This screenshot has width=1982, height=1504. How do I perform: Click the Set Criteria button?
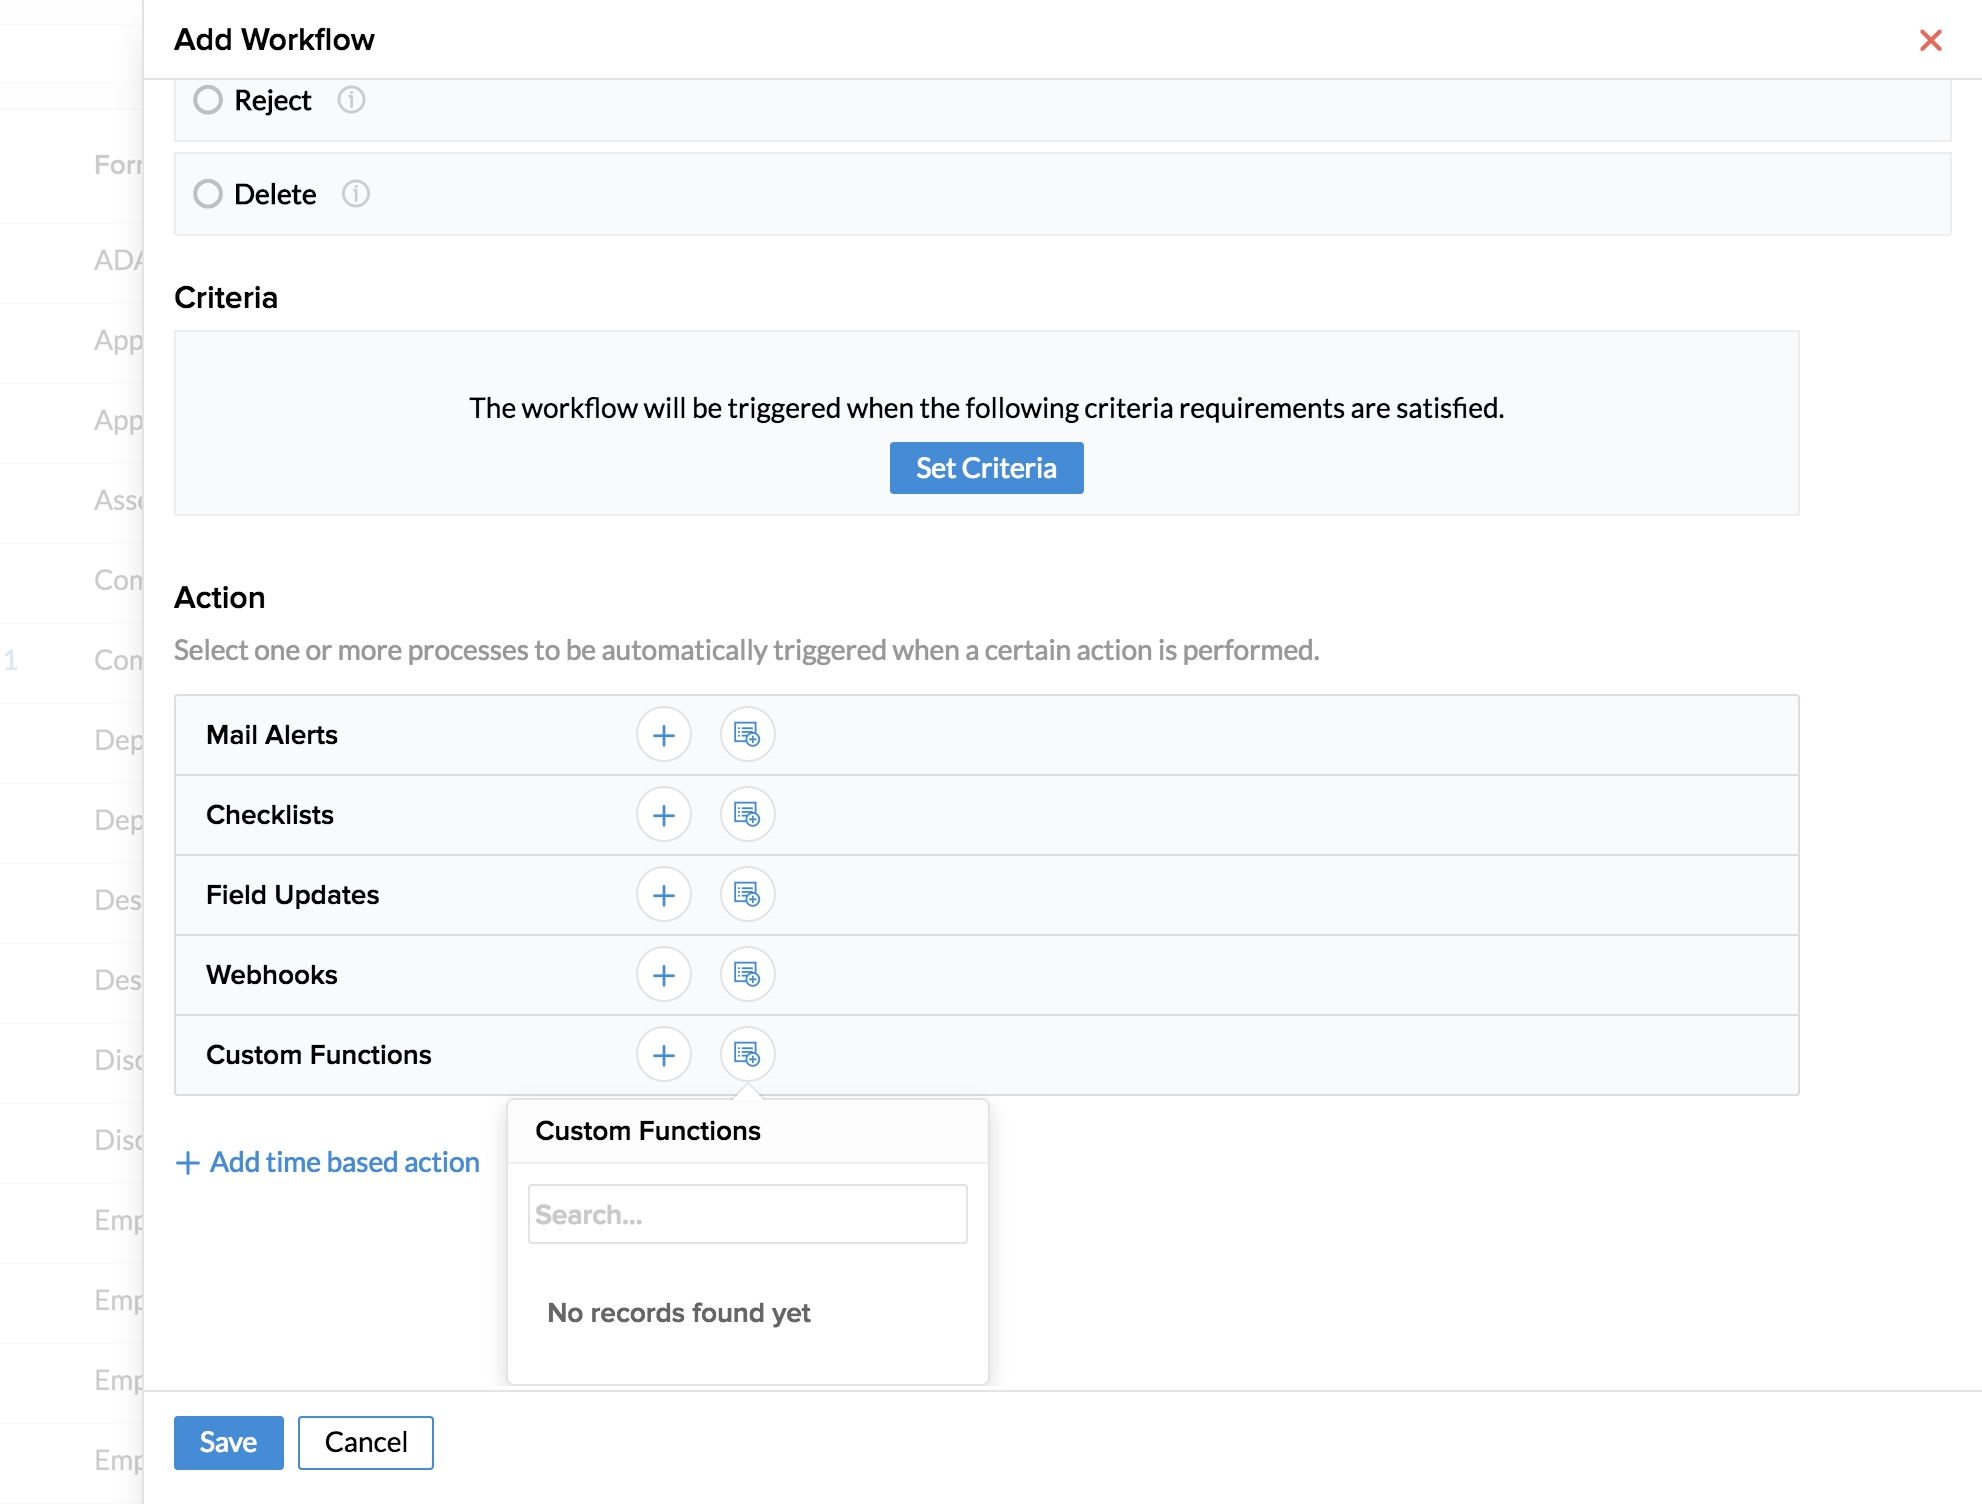click(x=986, y=468)
